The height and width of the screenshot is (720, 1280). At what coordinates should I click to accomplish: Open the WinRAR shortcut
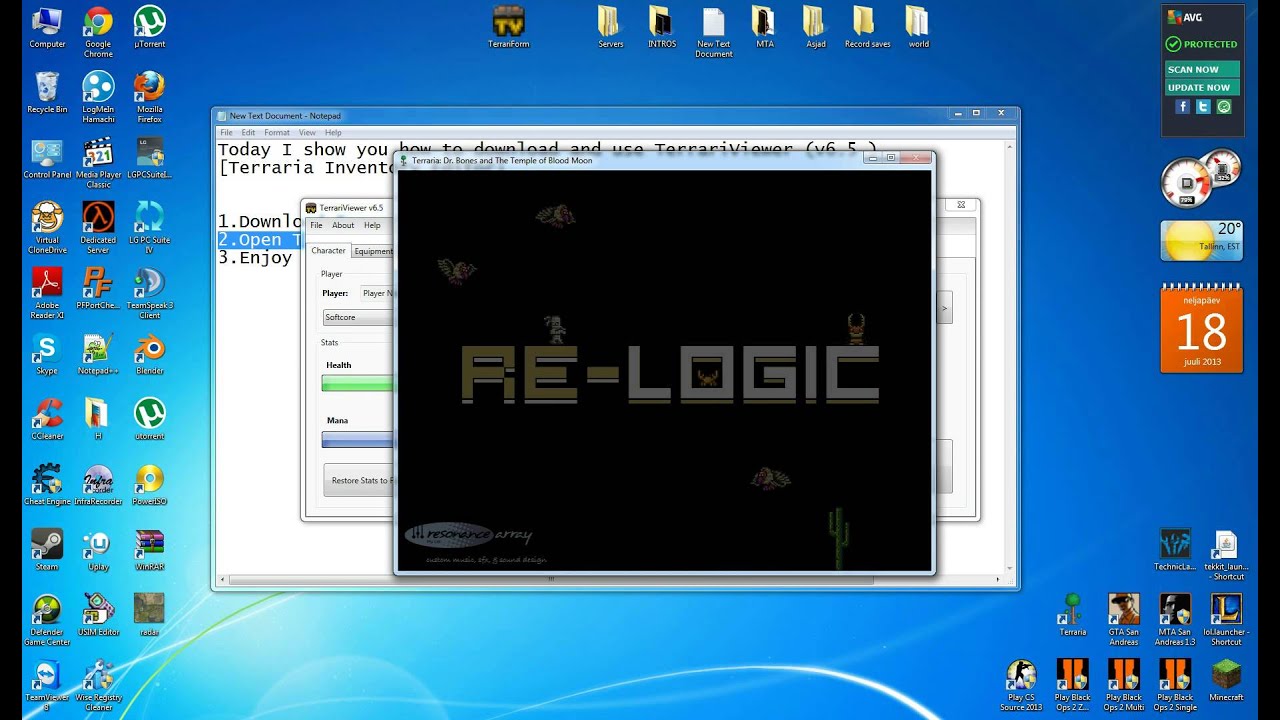150,550
